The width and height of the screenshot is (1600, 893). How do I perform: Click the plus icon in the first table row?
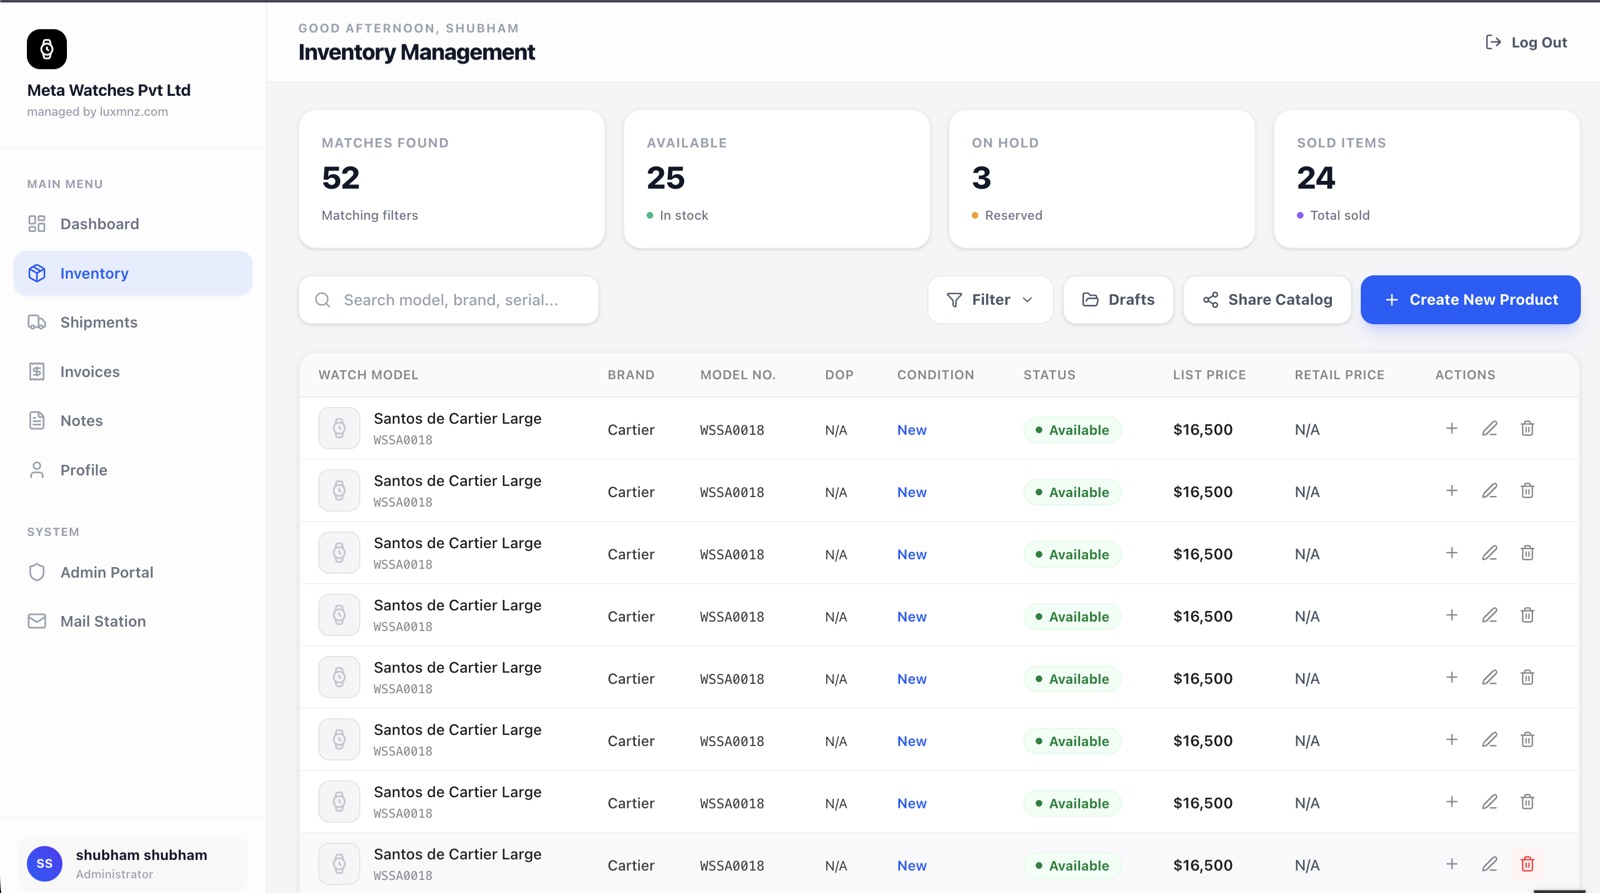(x=1452, y=429)
